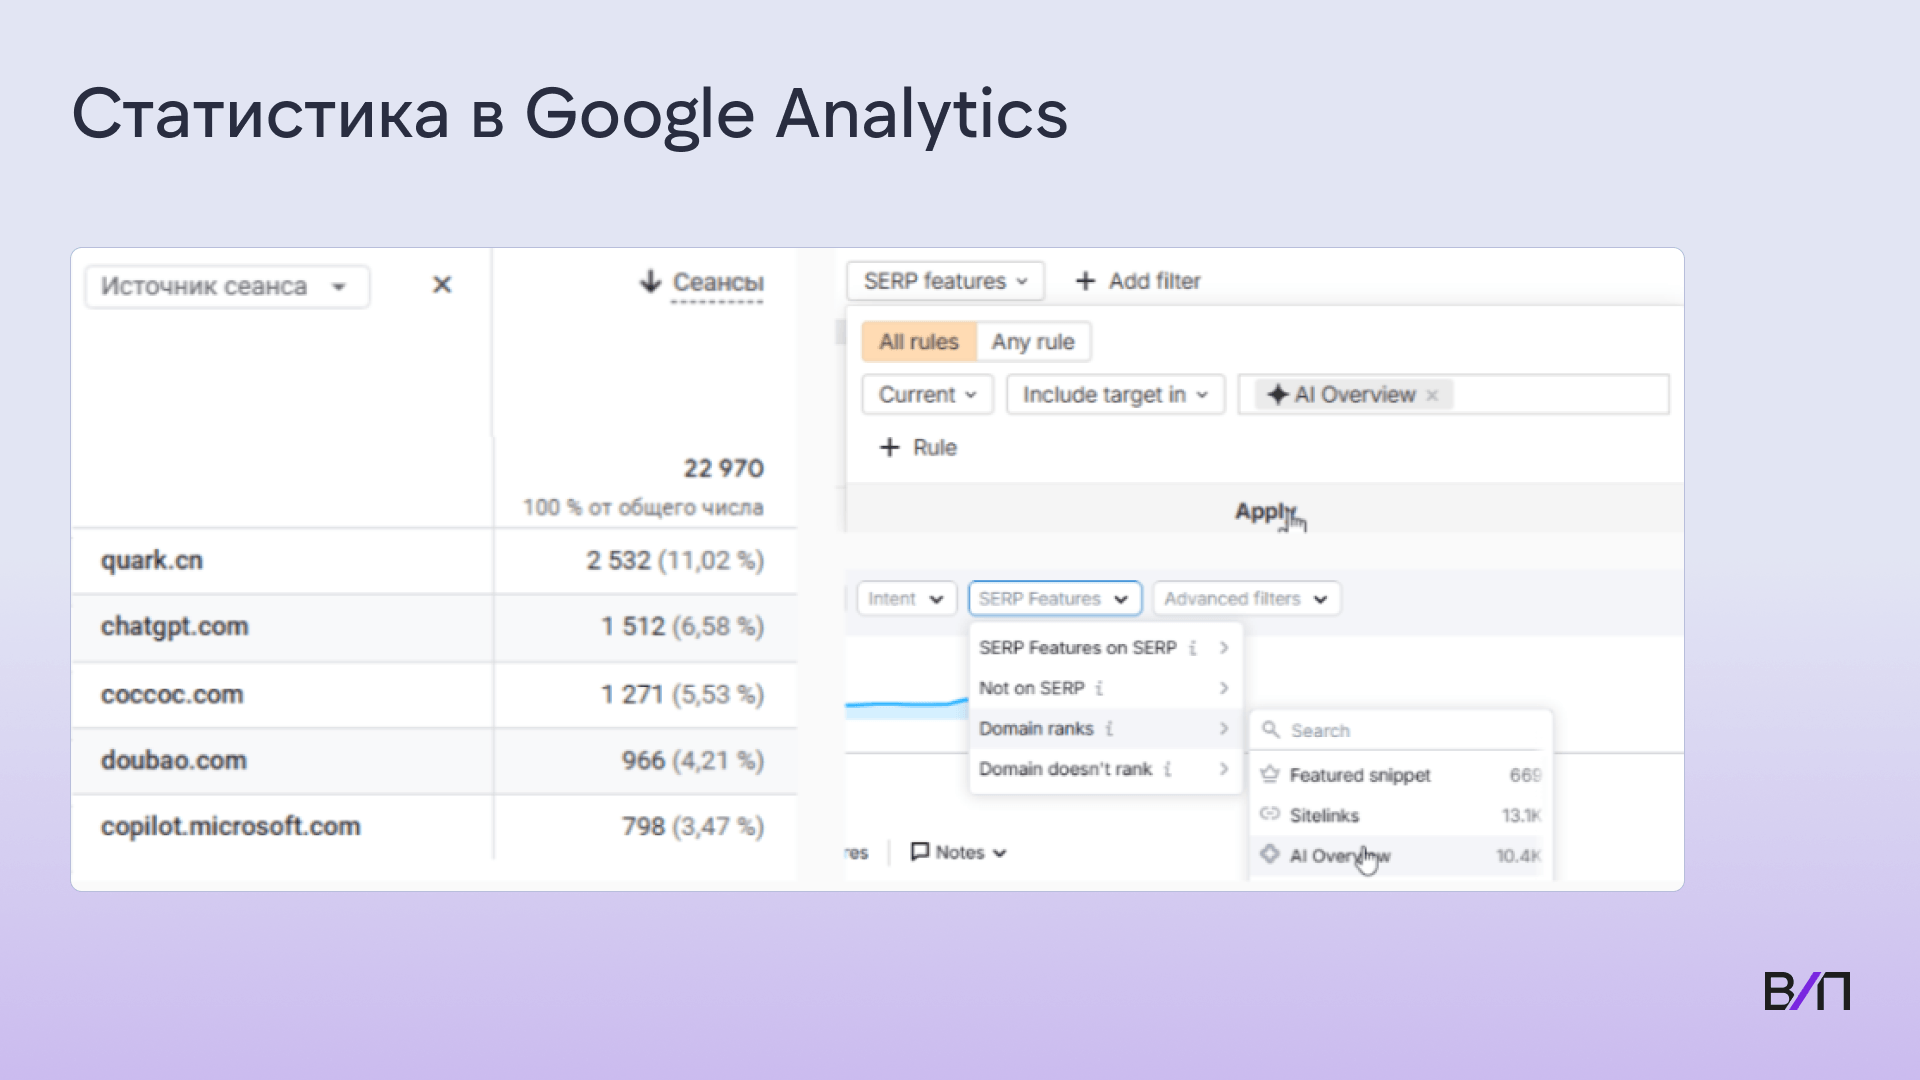Open the SERP features filter dropdown
This screenshot has width=1920, height=1080.
pyautogui.click(x=945, y=281)
